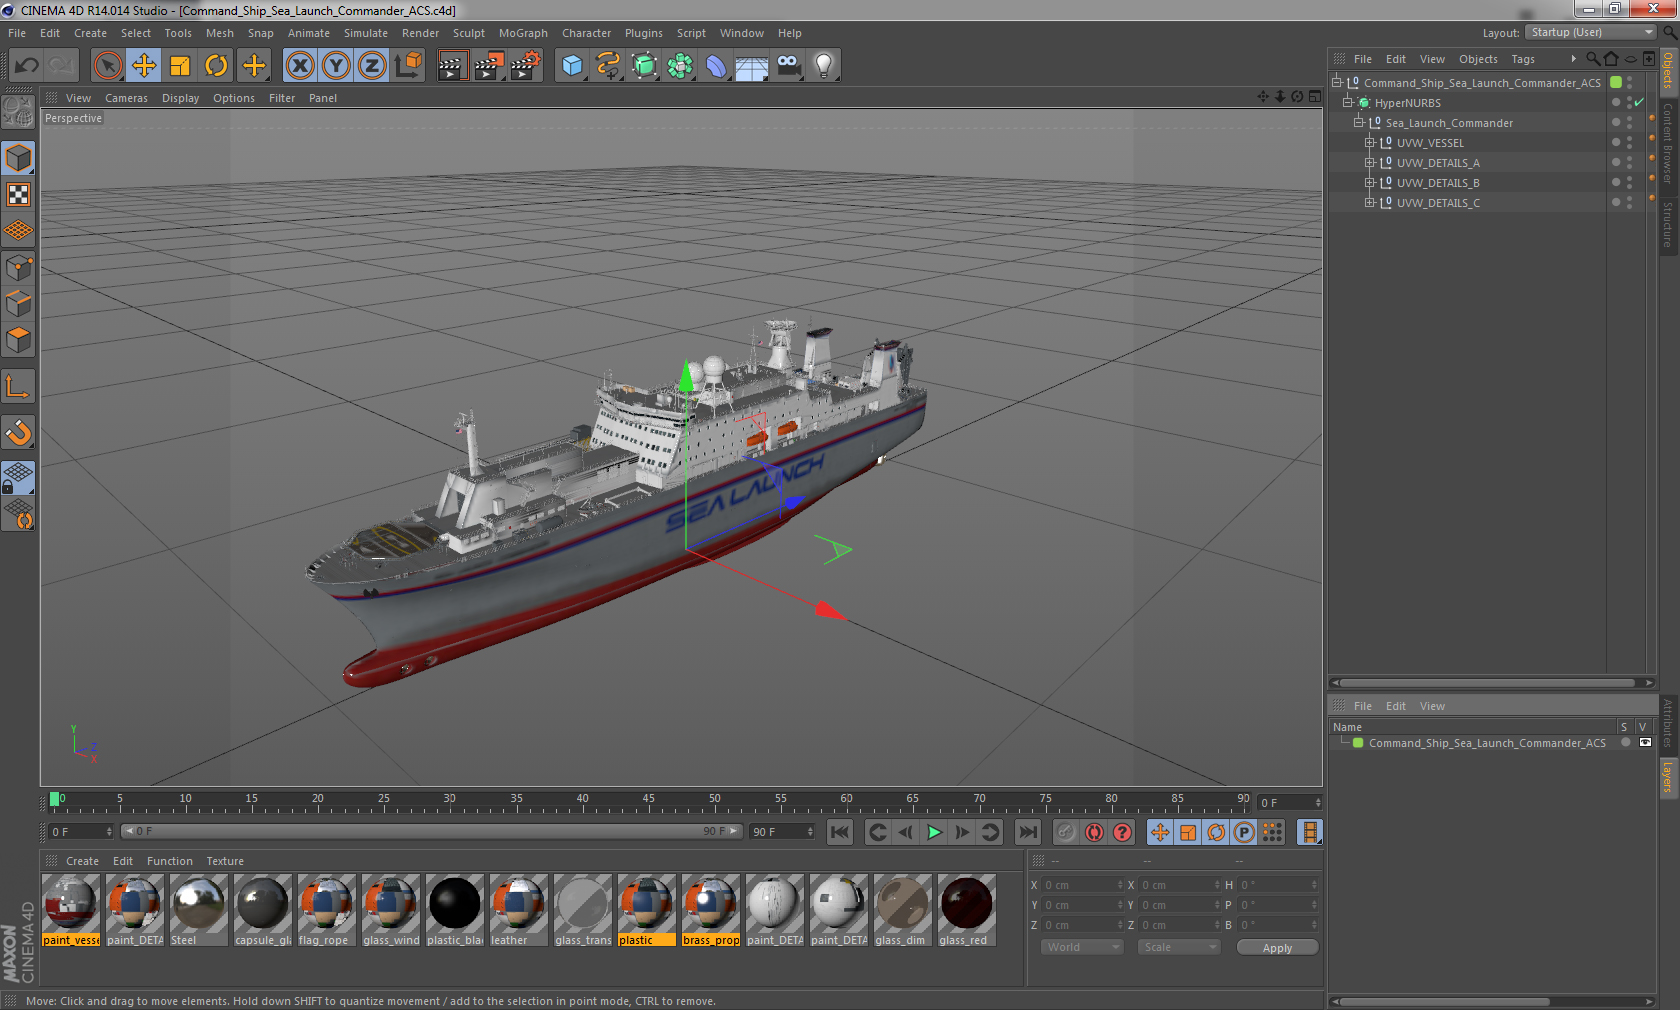Toggle layer visibility icon in Layers panel
1680x1010 pixels.
coord(1645,742)
